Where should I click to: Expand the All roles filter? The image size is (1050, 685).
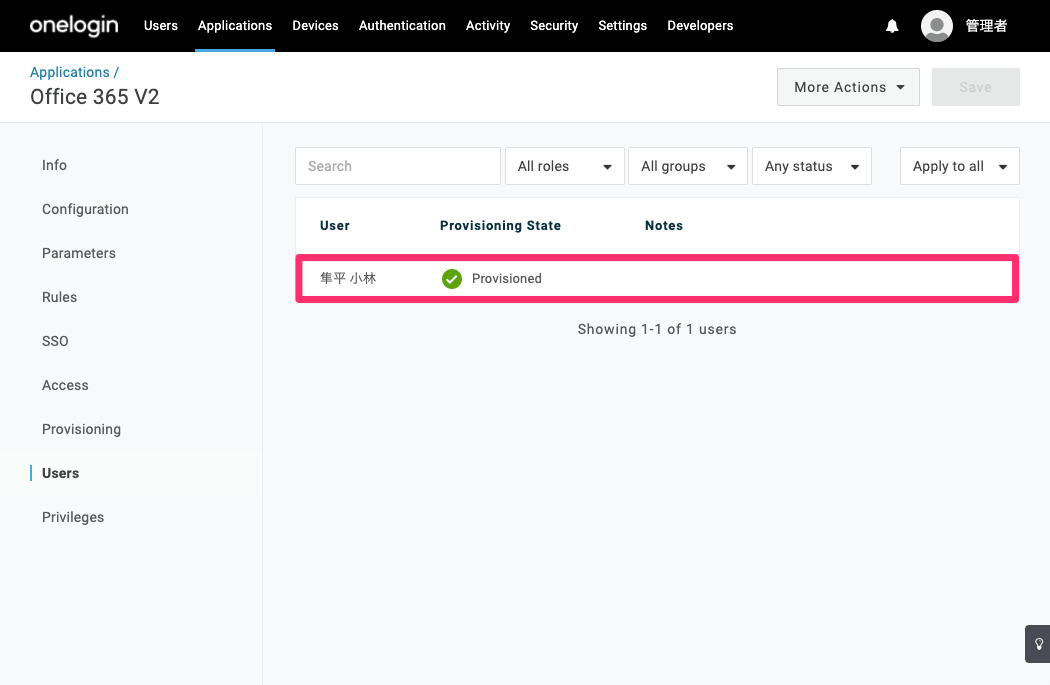coord(565,166)
